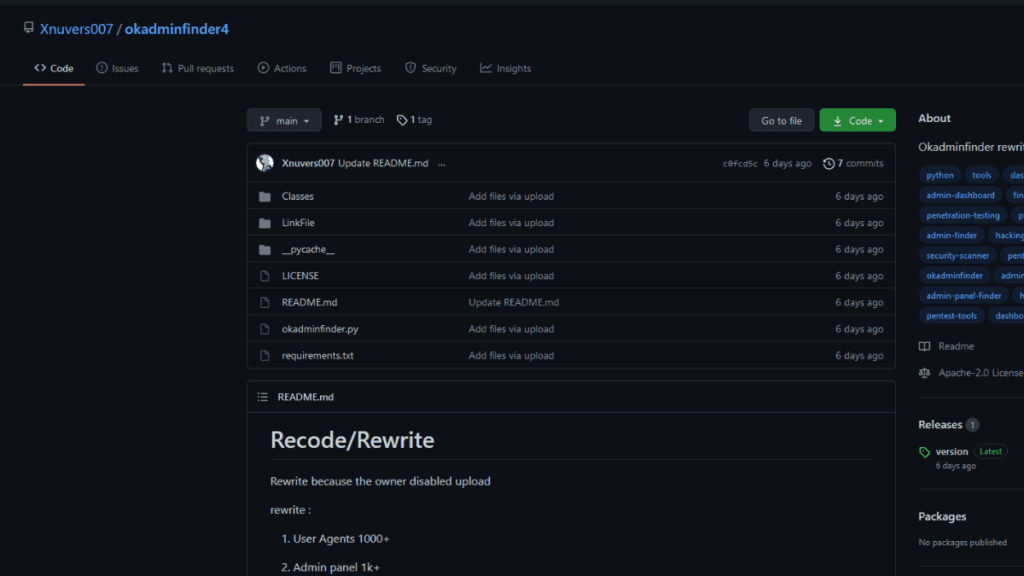Open the __pycache__ folder

pos(308,249)
